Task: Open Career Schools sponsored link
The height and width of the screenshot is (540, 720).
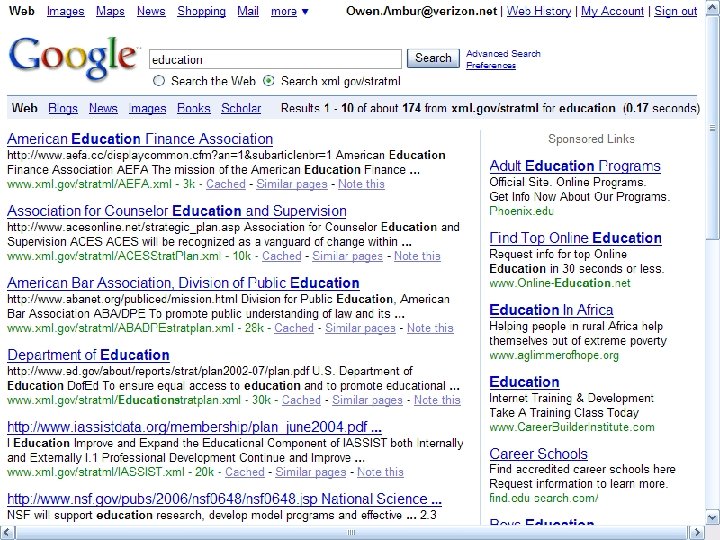Action: (x=539, y=454)
